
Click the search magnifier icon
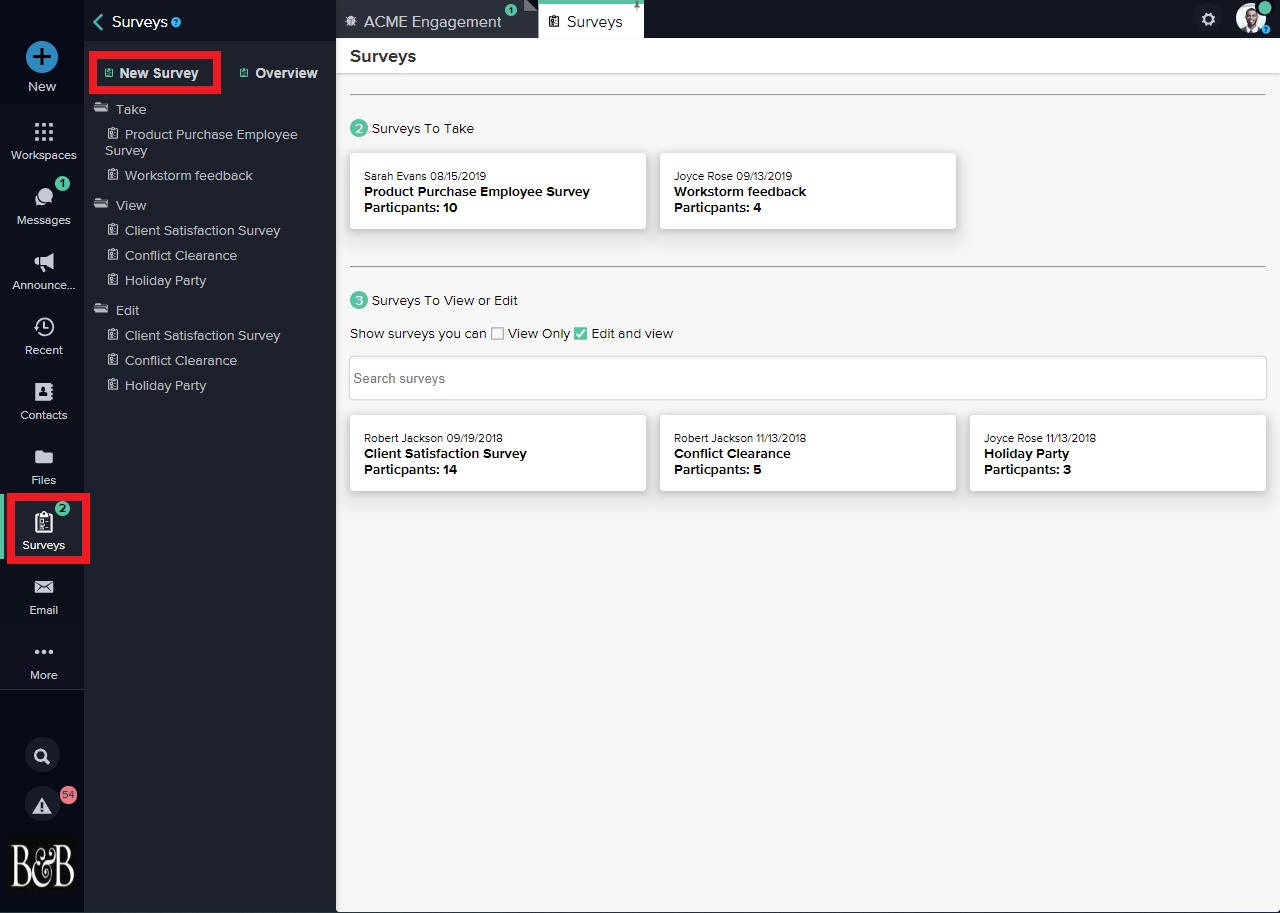point(42,756)
